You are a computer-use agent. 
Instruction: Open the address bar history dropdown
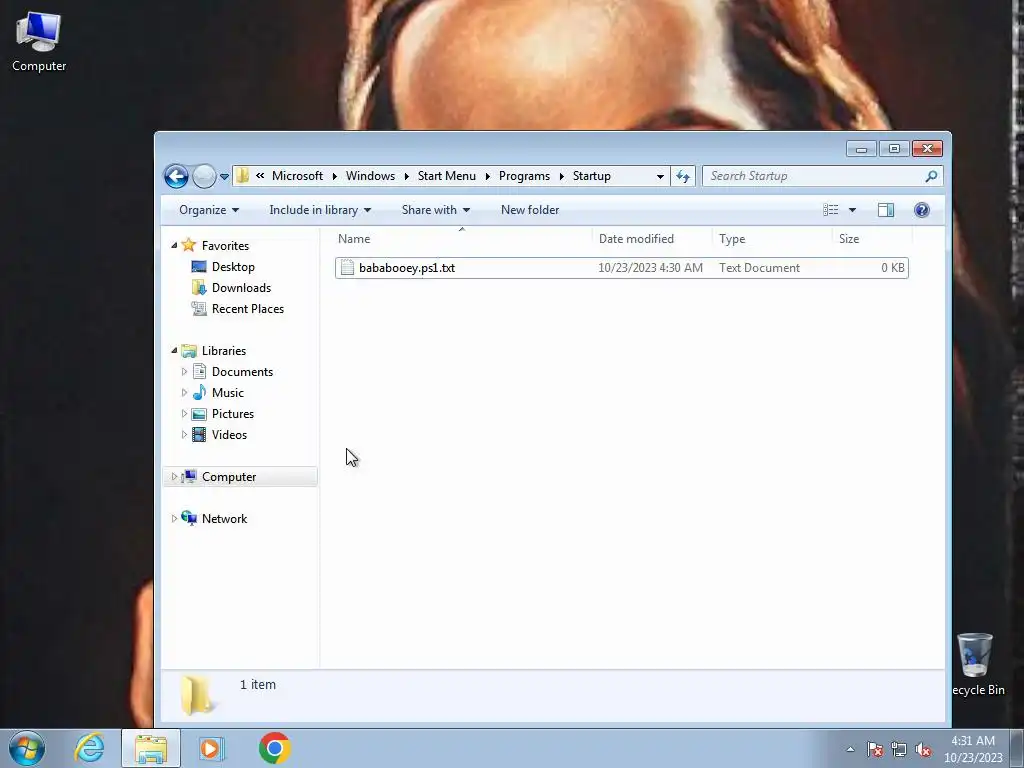(660, 176)
